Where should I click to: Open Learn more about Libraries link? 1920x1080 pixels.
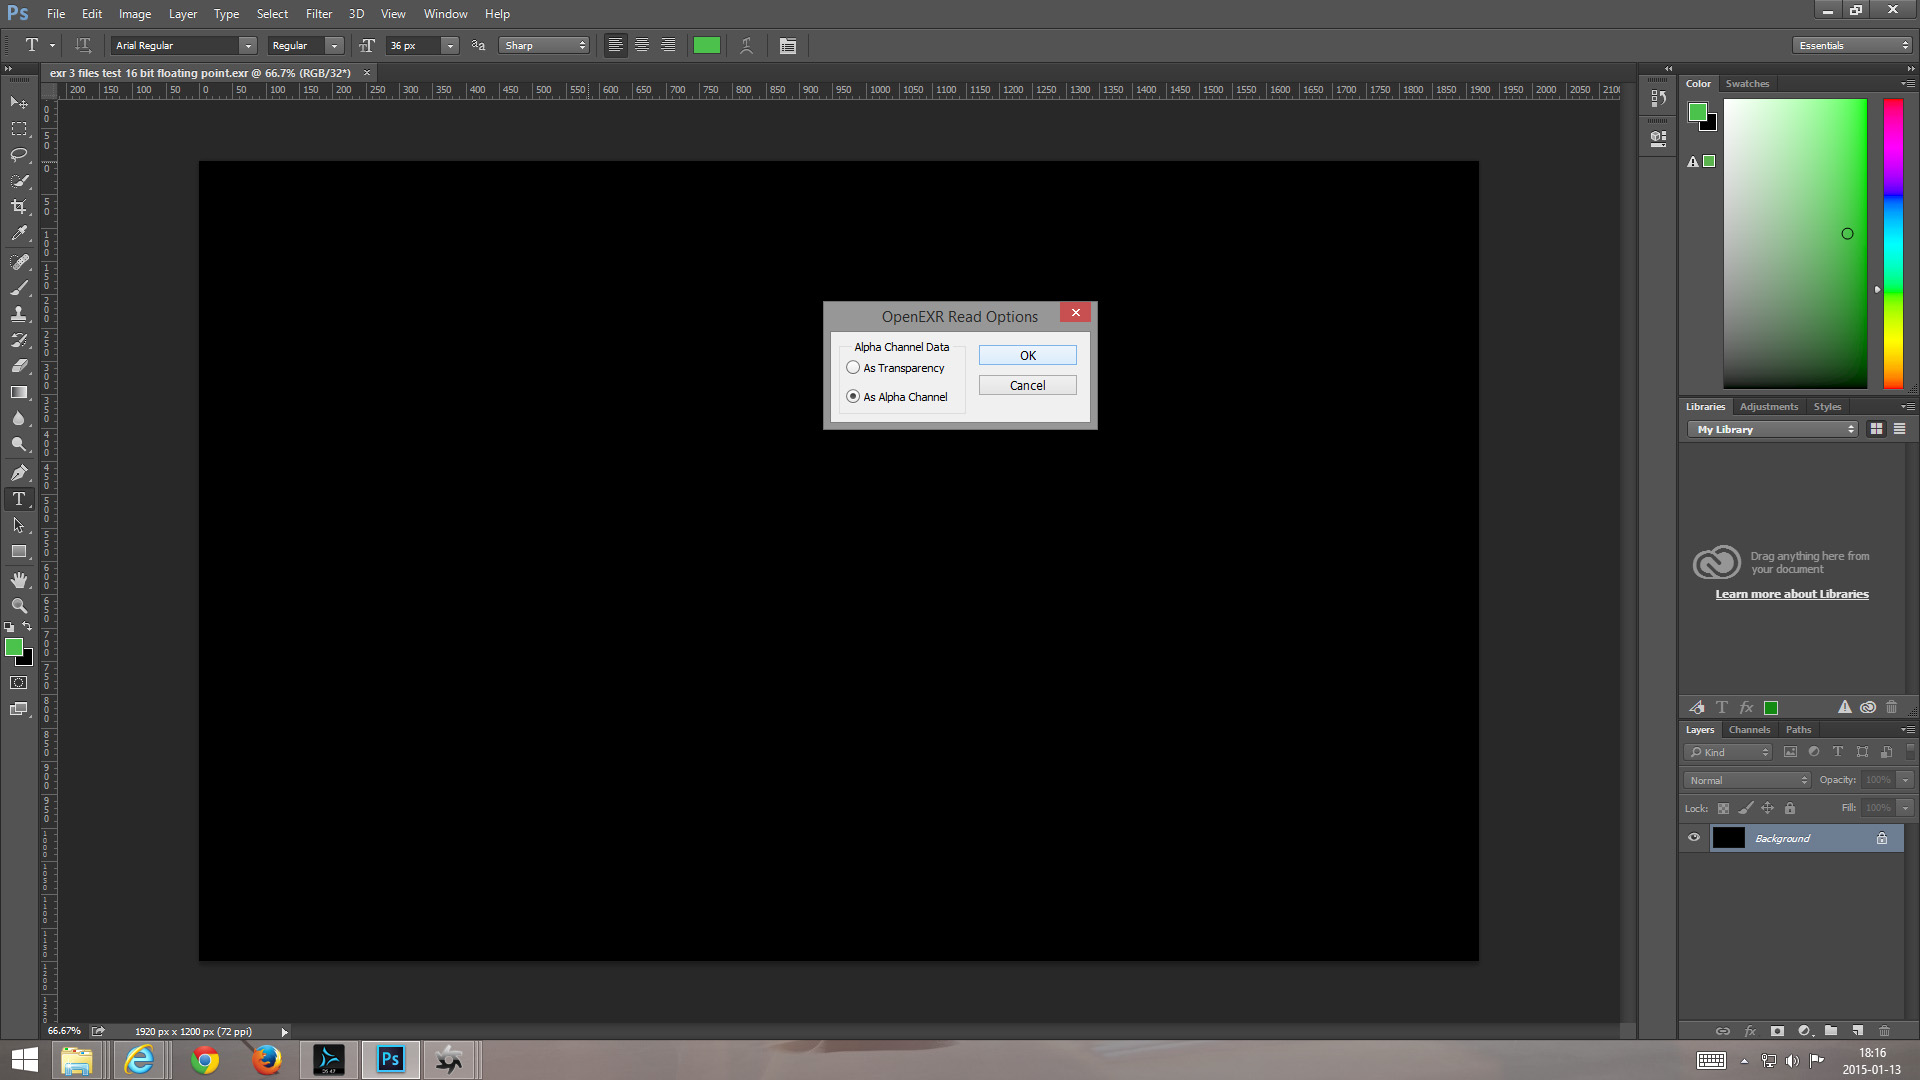[1791, 594]
